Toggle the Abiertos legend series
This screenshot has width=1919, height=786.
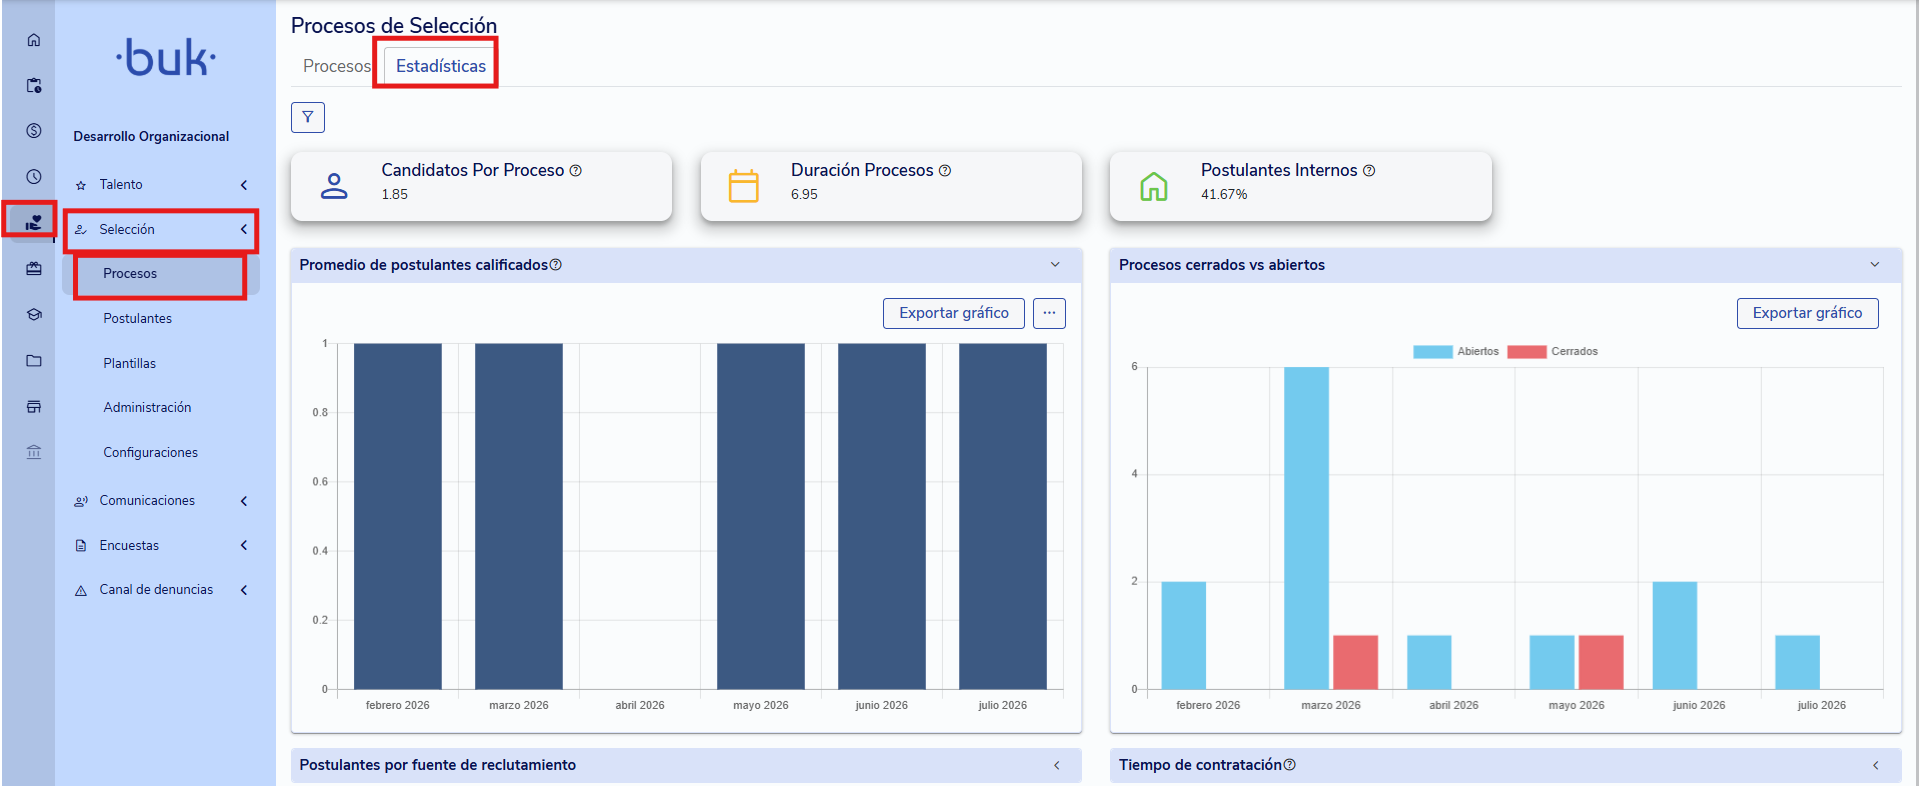click(1456, 351)
